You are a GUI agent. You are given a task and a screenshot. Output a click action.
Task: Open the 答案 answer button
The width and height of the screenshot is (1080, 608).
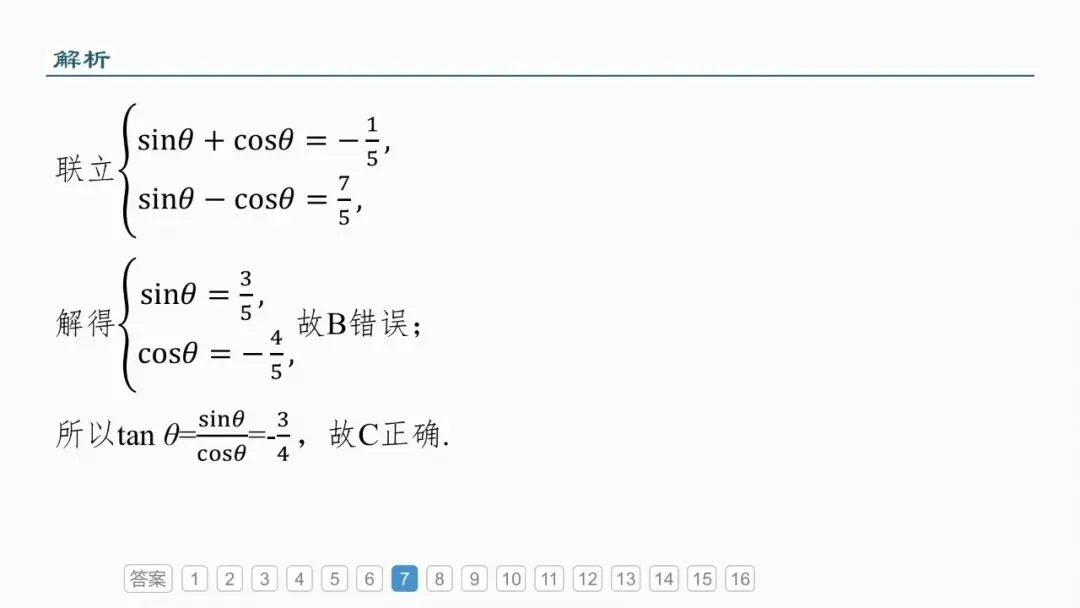(x=148, y=578)
